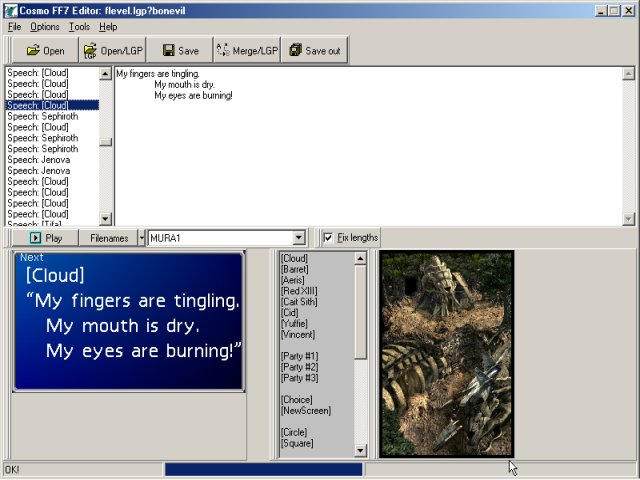Click the Merge/LGP toolbar button
The image size is (640, 480).
[247, 51]
